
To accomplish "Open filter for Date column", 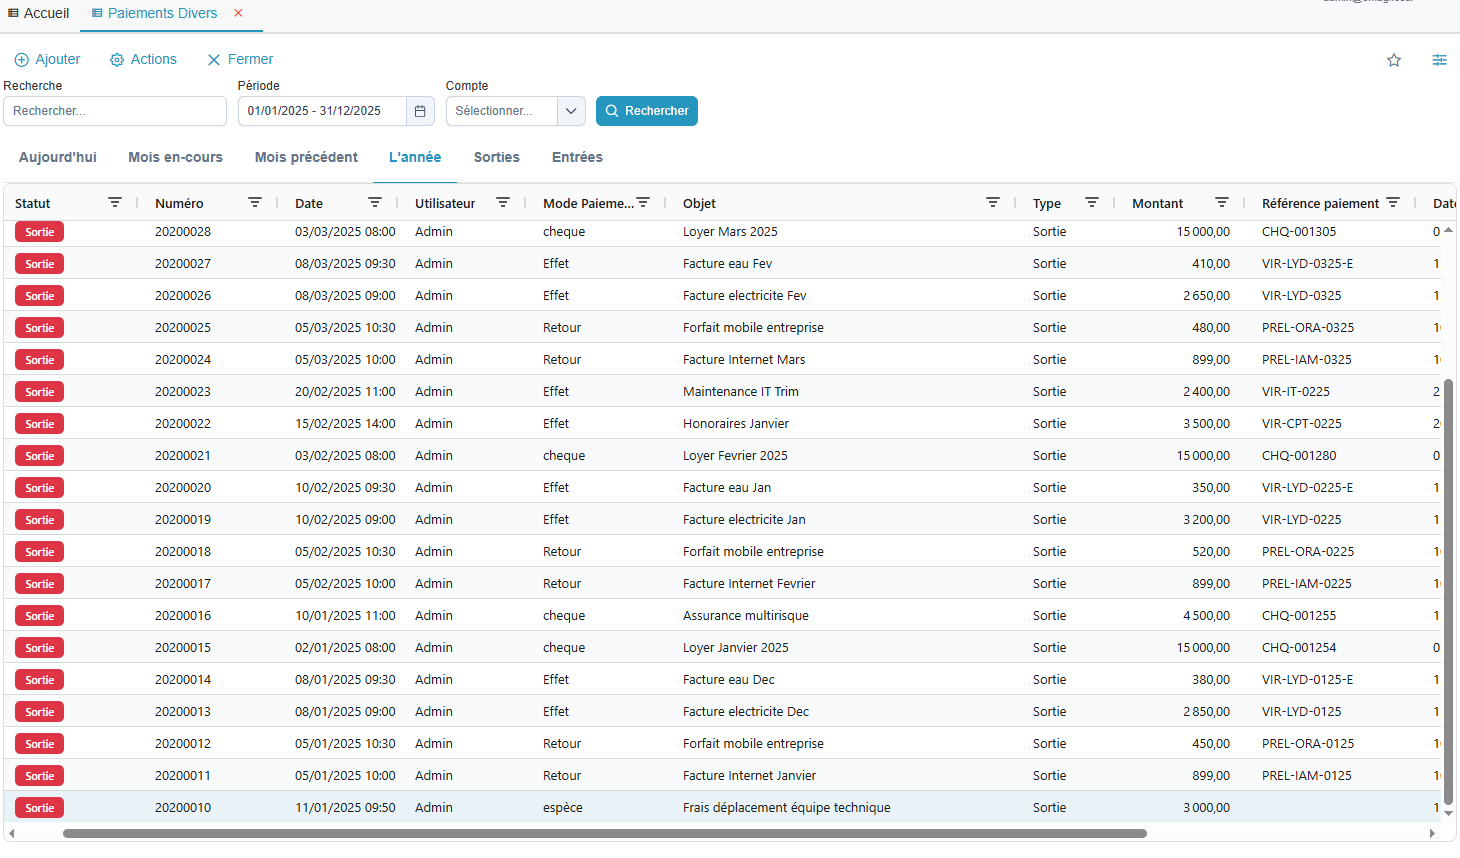I will pyautogui.click(x=375, y=203).
